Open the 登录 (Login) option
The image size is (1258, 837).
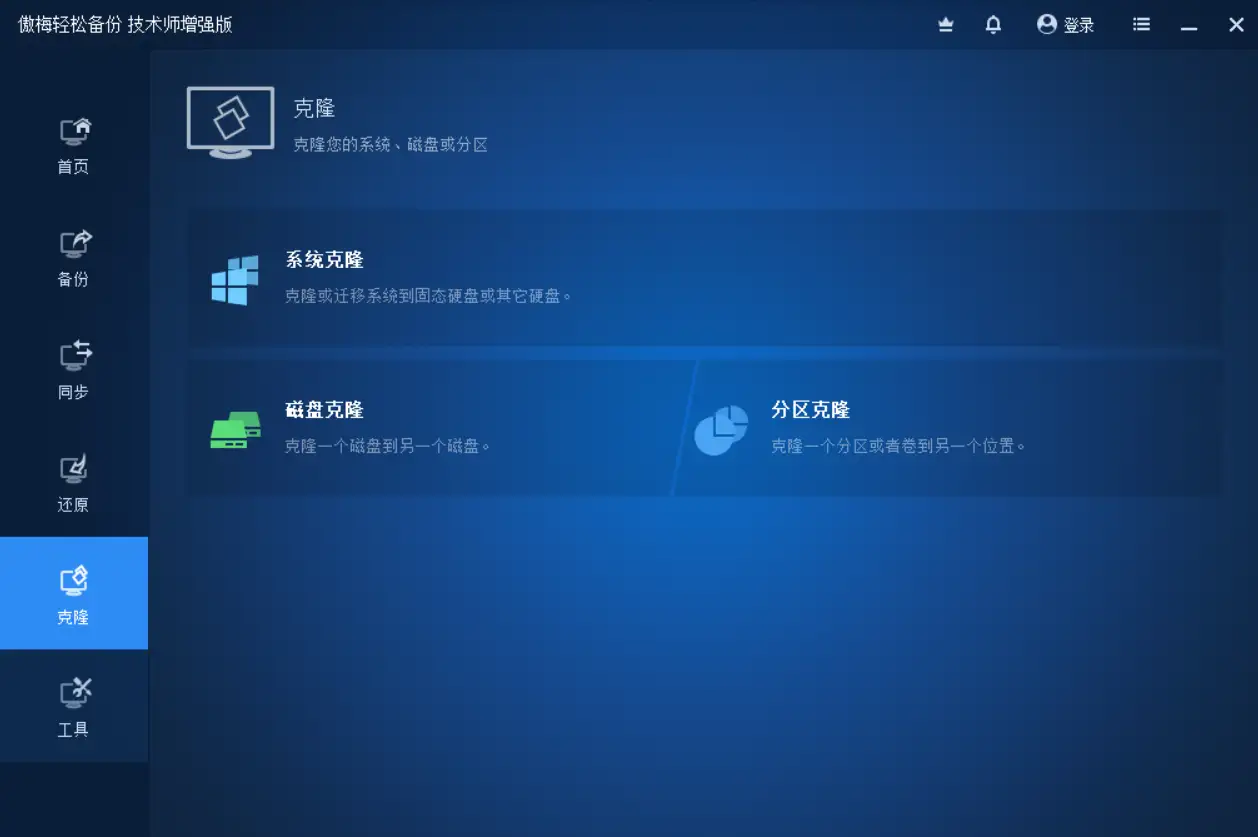(x=1078, y=24)
